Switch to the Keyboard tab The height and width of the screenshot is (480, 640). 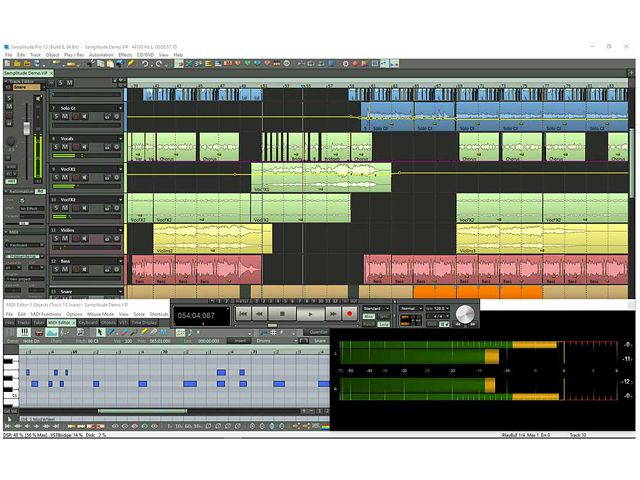click(88, 323)
